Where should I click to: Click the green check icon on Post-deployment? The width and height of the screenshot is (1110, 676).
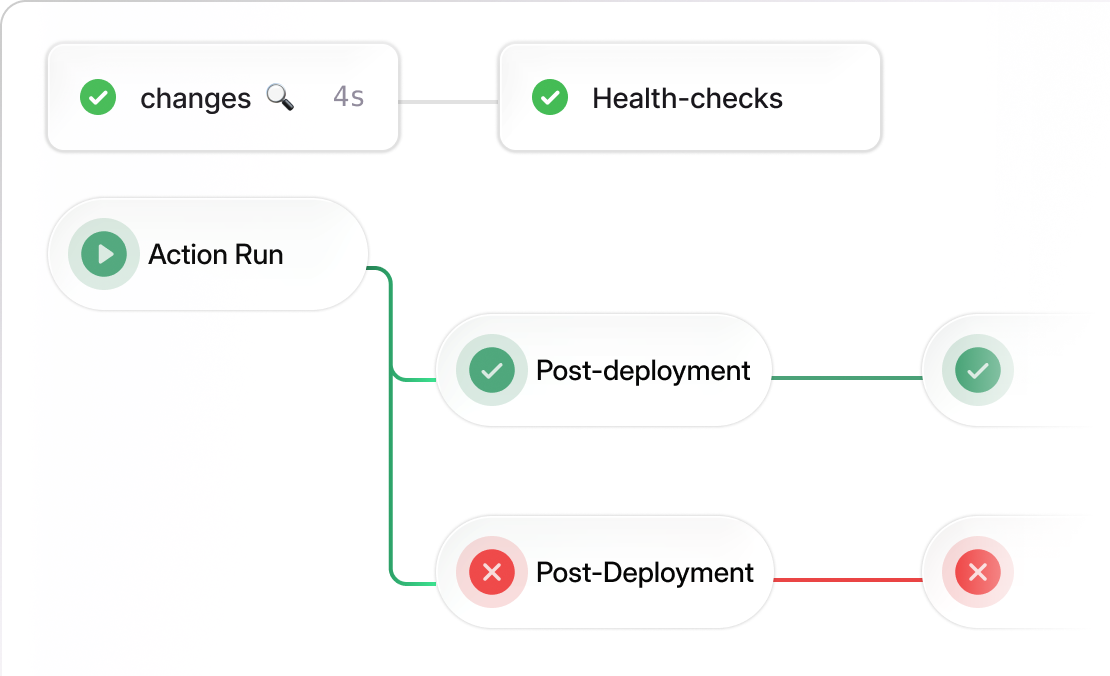491,370
